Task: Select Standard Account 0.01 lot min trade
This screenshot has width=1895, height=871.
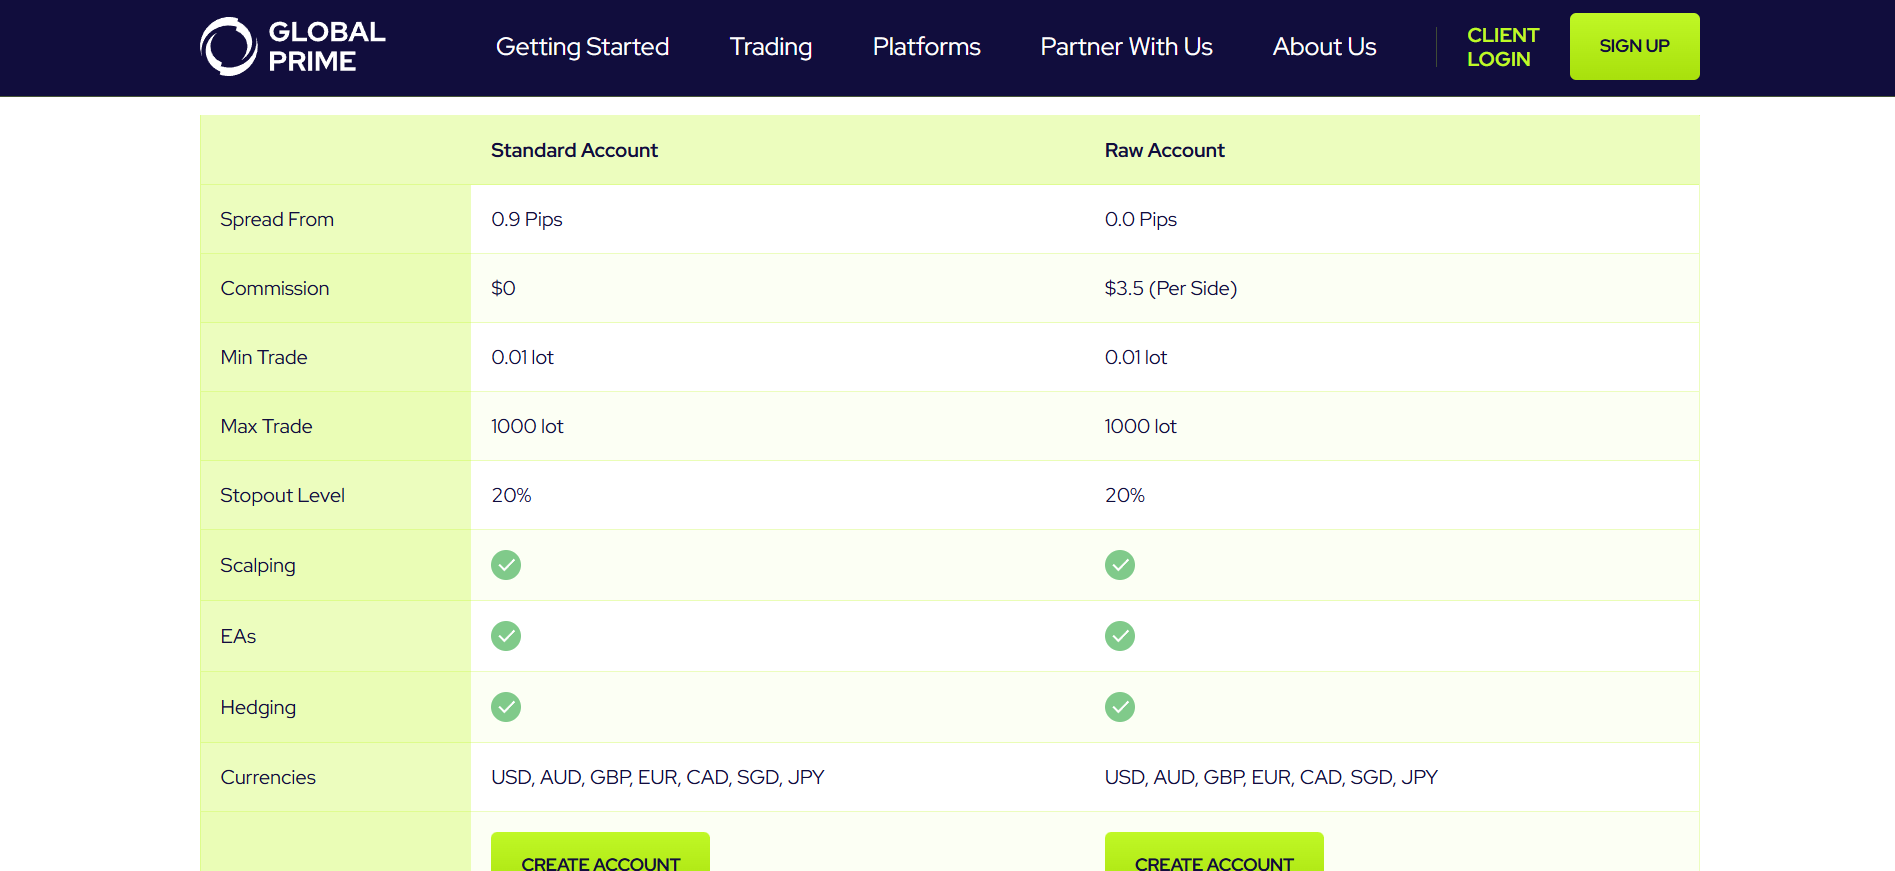Action: (522, 357)
